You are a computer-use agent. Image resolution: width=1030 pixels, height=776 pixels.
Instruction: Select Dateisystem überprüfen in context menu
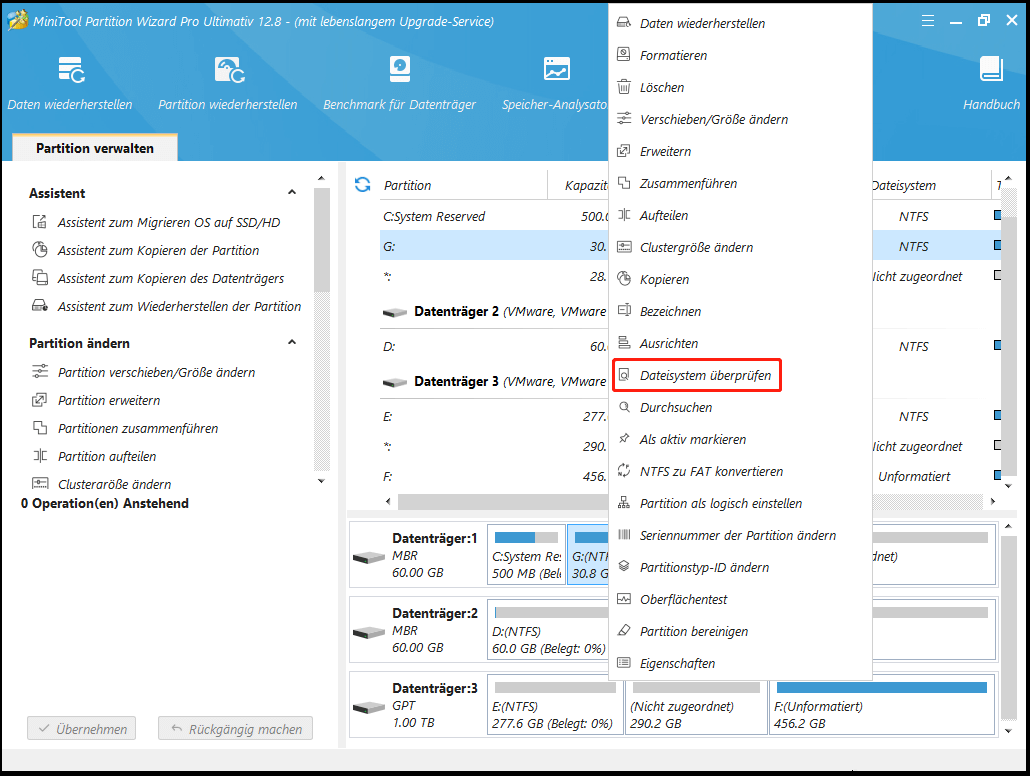click(x=696, y=375)
